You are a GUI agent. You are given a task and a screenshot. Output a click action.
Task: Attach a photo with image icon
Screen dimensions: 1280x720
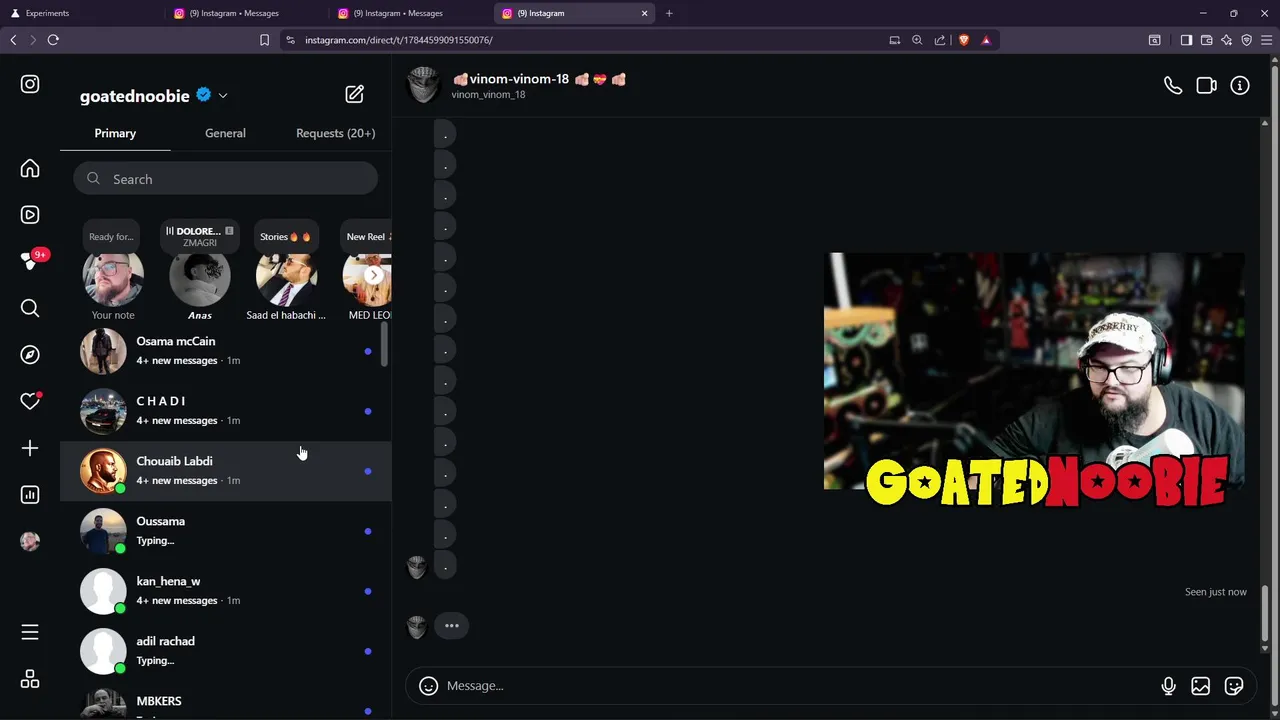[1201, 686]
